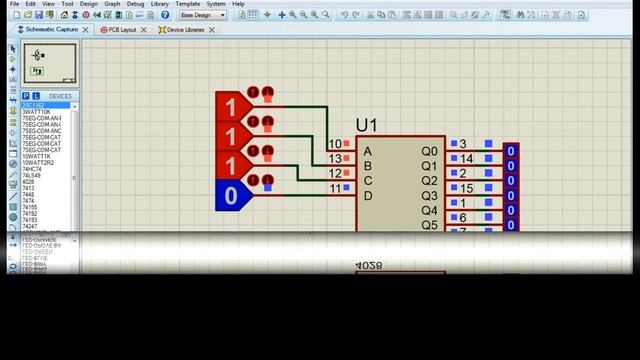Select the Virtual Instruments tool

[x=13, y=185]
